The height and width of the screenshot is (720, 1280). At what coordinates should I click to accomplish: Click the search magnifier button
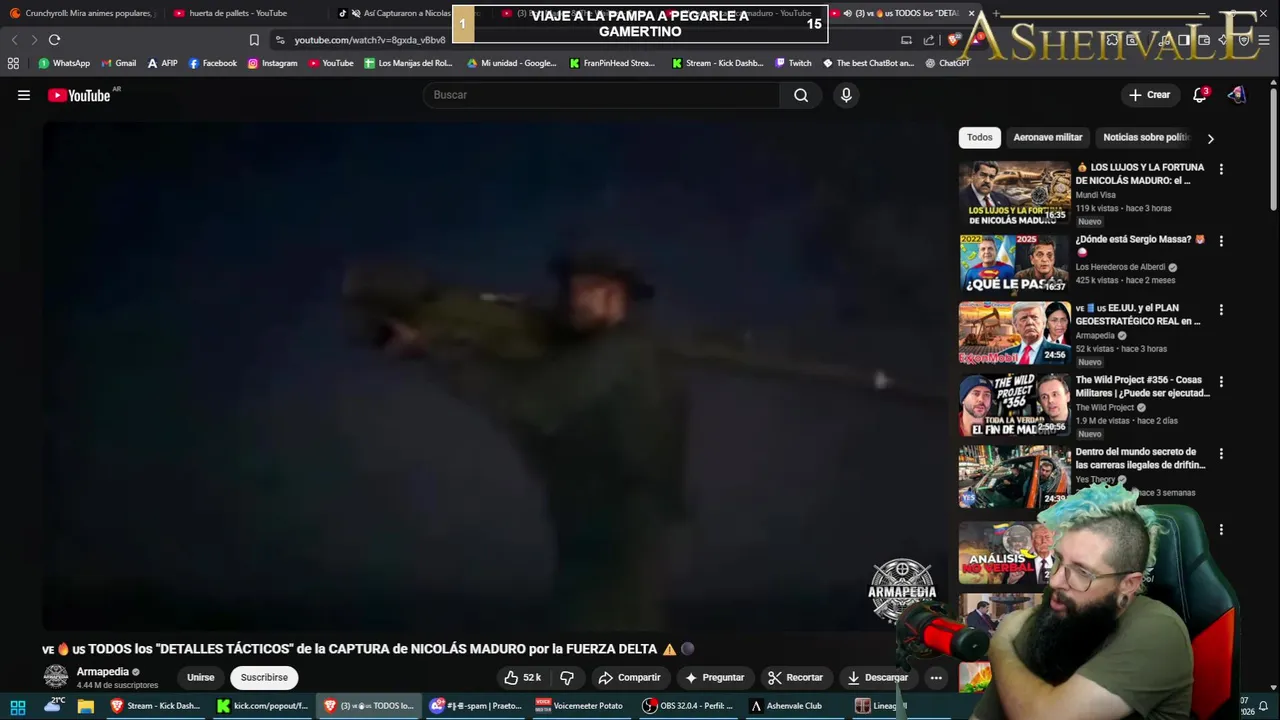(801, 95)
